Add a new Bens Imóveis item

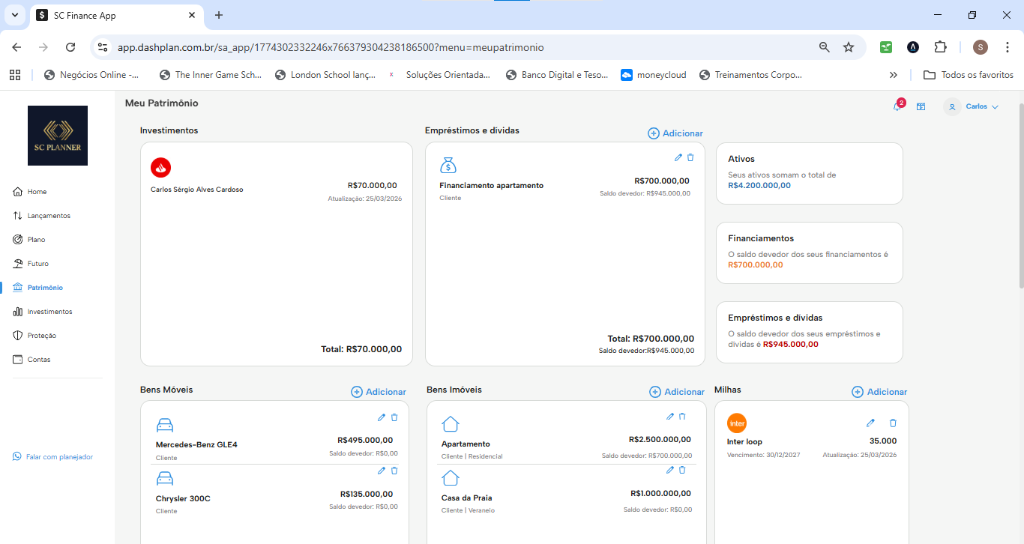click(677, 392)
